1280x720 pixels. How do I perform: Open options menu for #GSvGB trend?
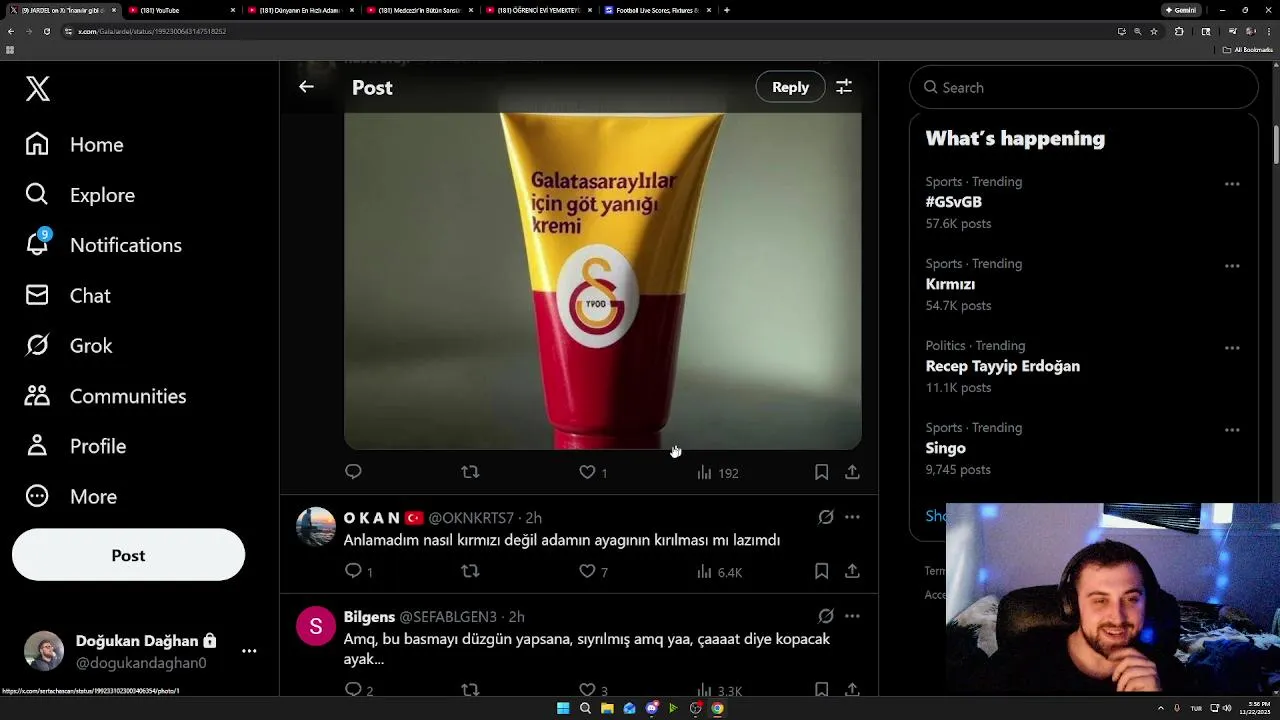tap(1232, 184)
